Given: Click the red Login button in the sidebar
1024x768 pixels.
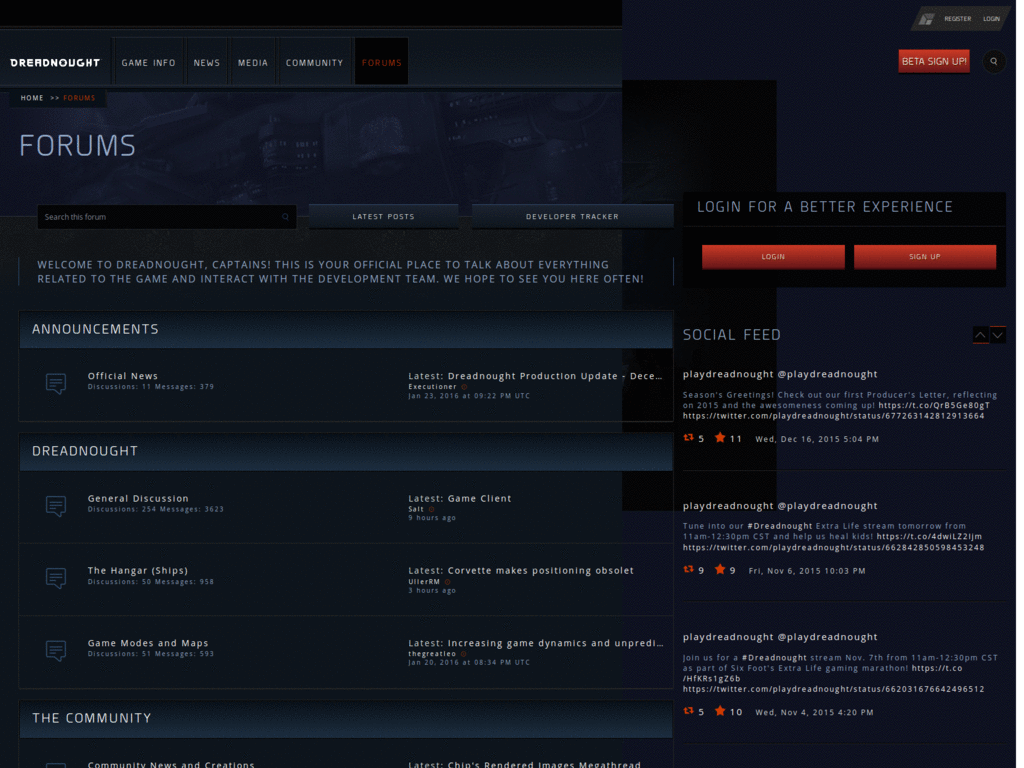Looking at the screenshot, I should [x=773, y=257].
